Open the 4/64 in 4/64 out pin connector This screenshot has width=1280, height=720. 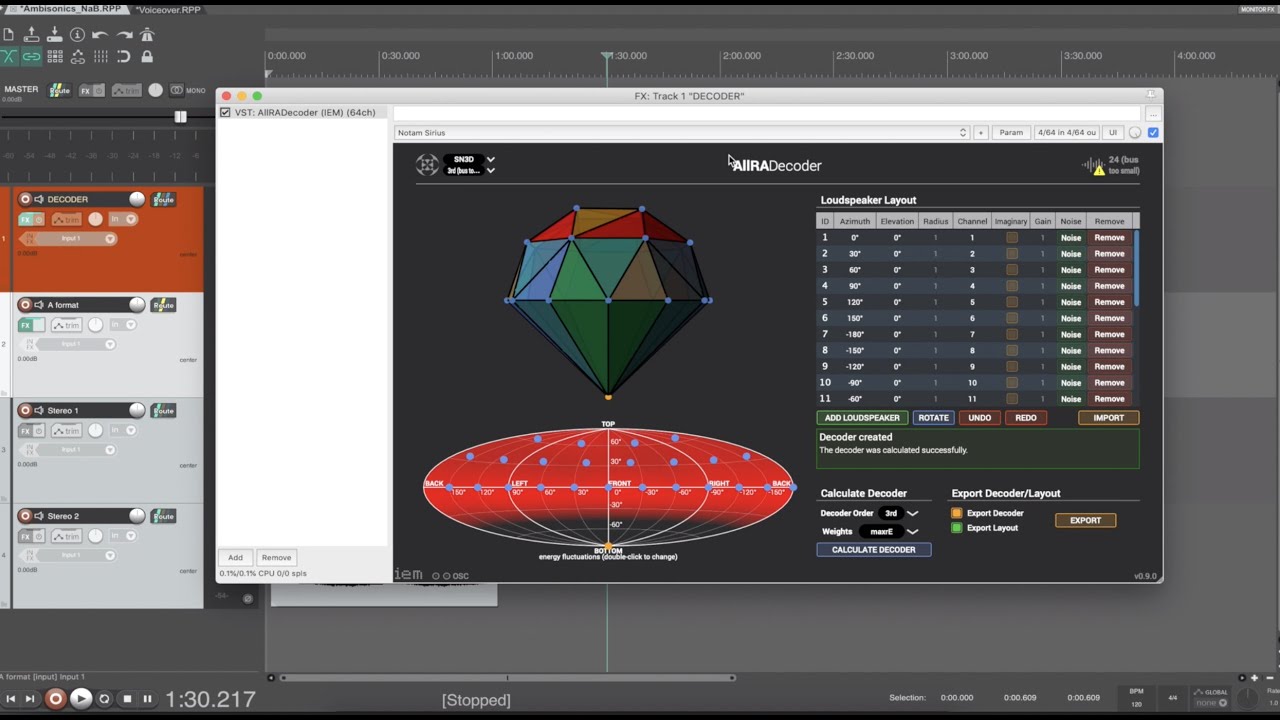click(x=1066, y=132)
